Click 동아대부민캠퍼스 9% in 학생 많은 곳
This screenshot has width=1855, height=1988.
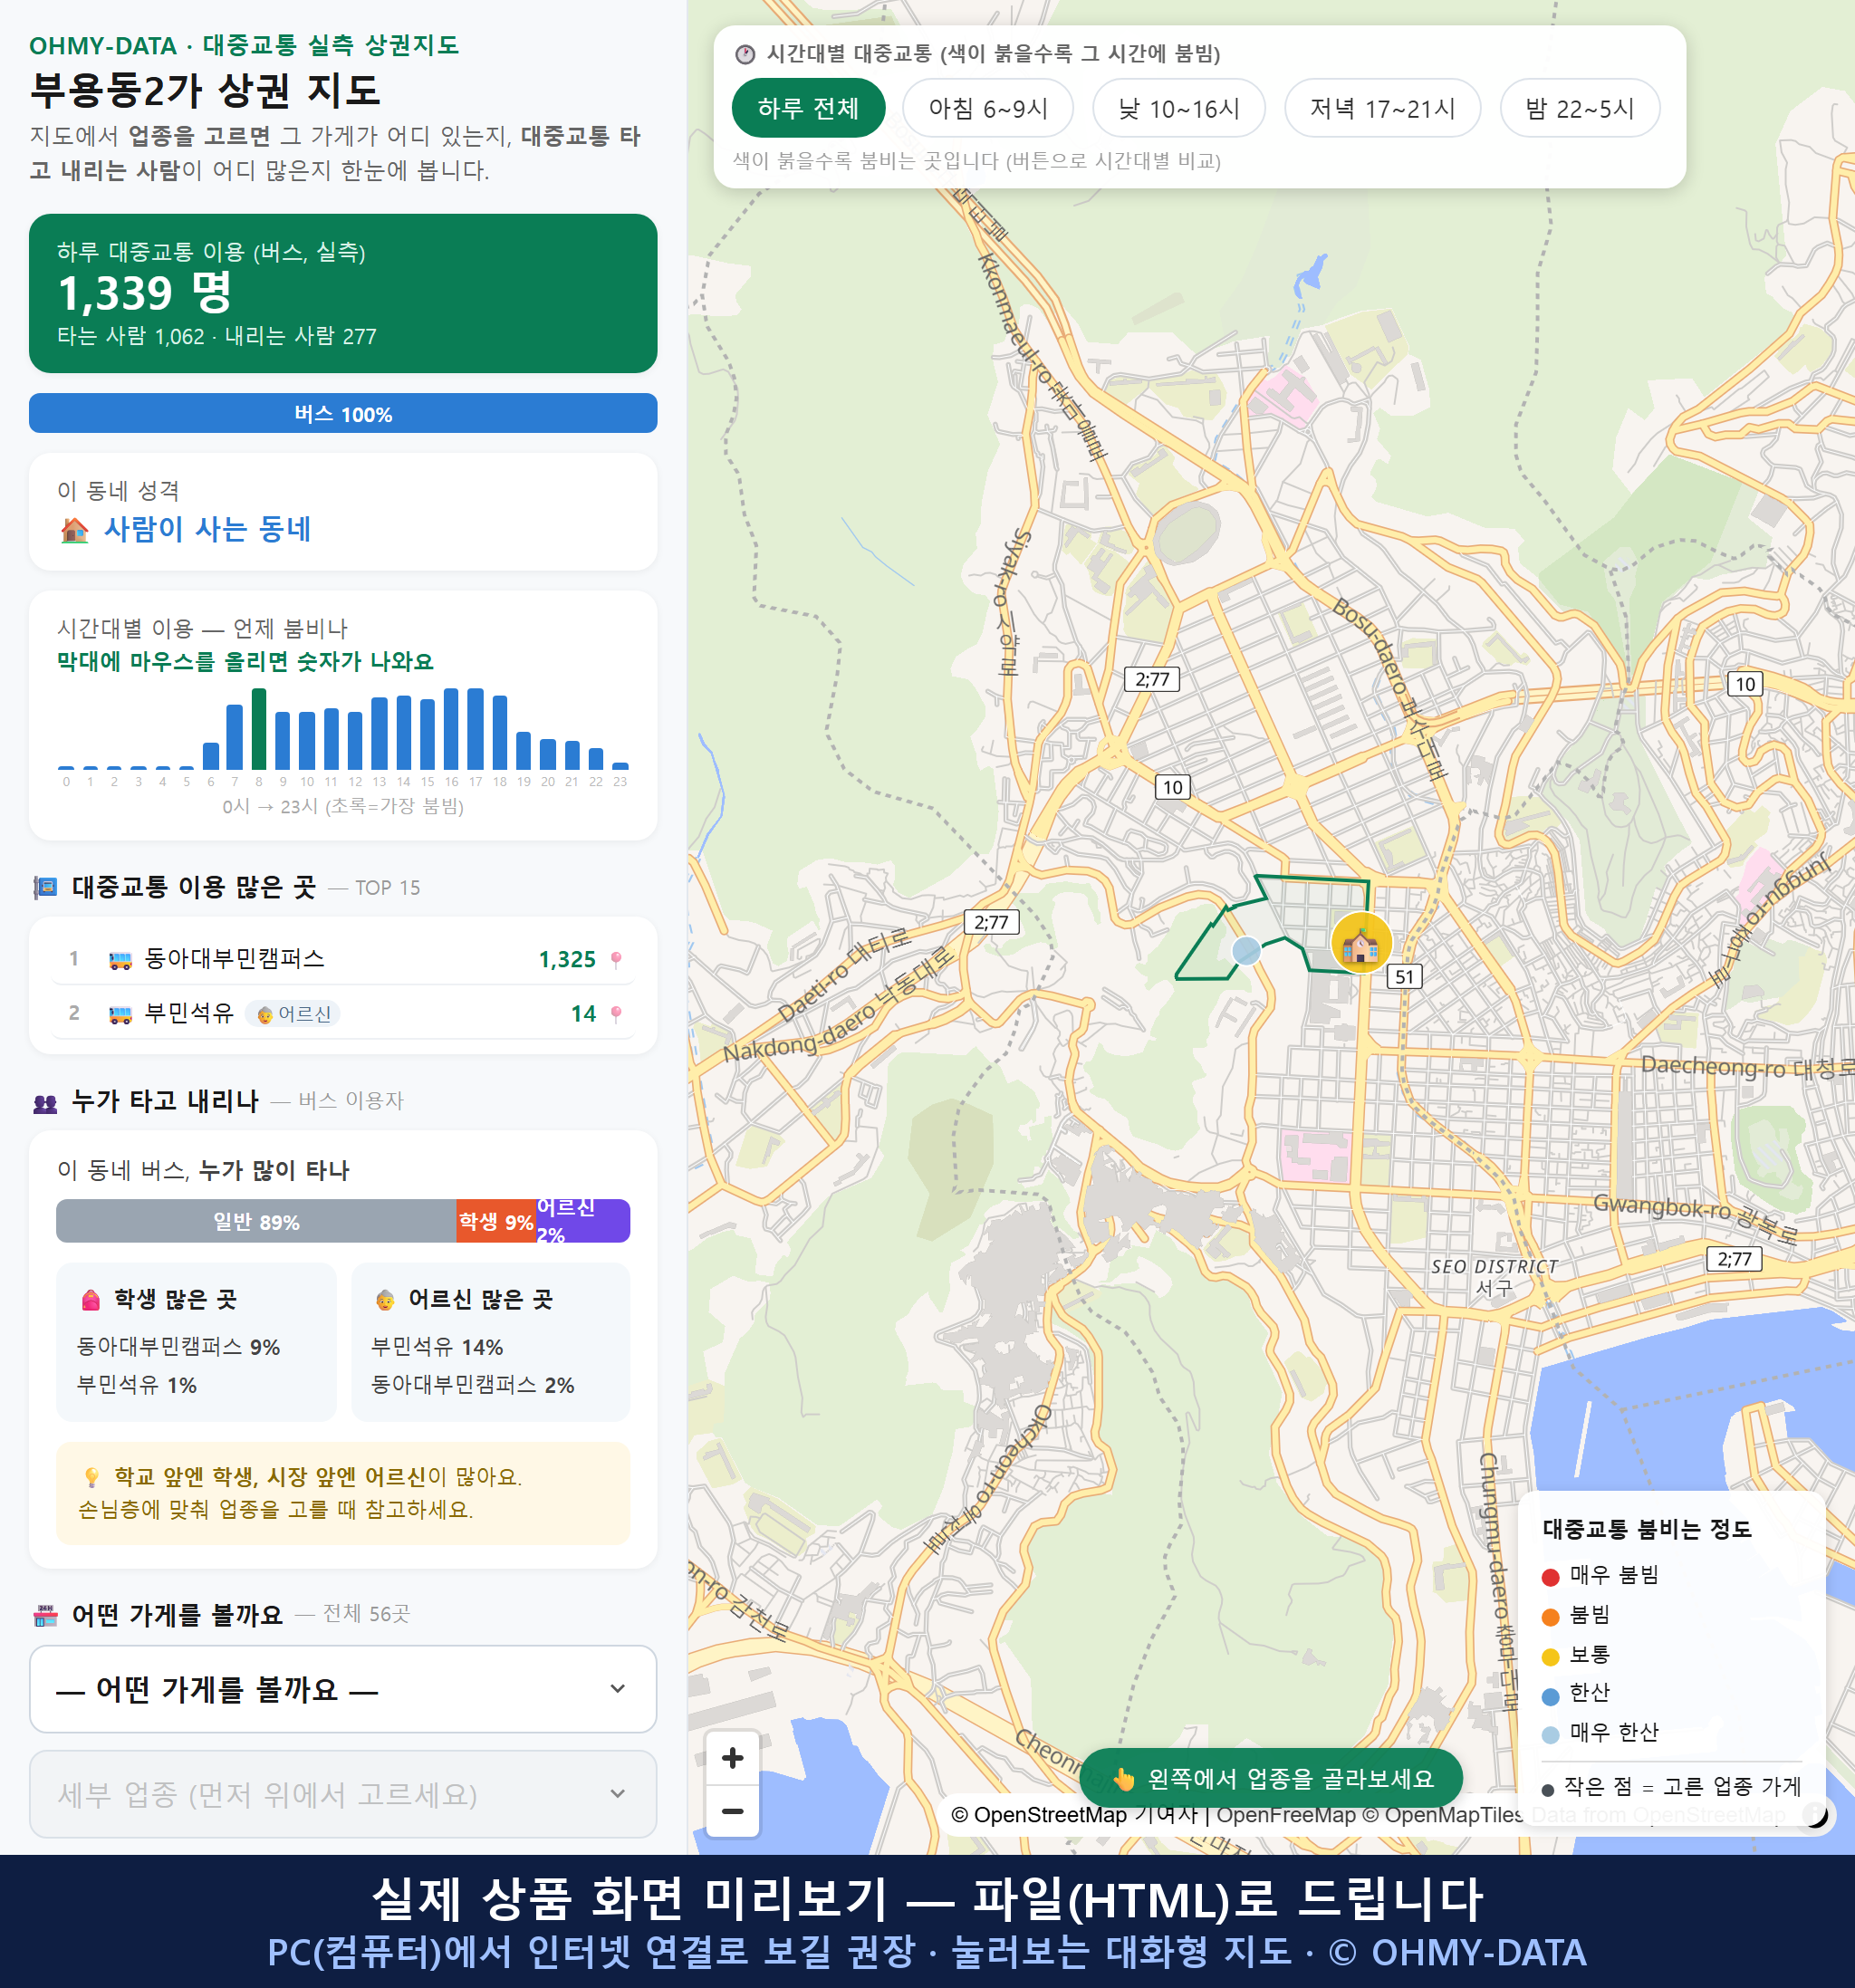[x=178, y=1346]
